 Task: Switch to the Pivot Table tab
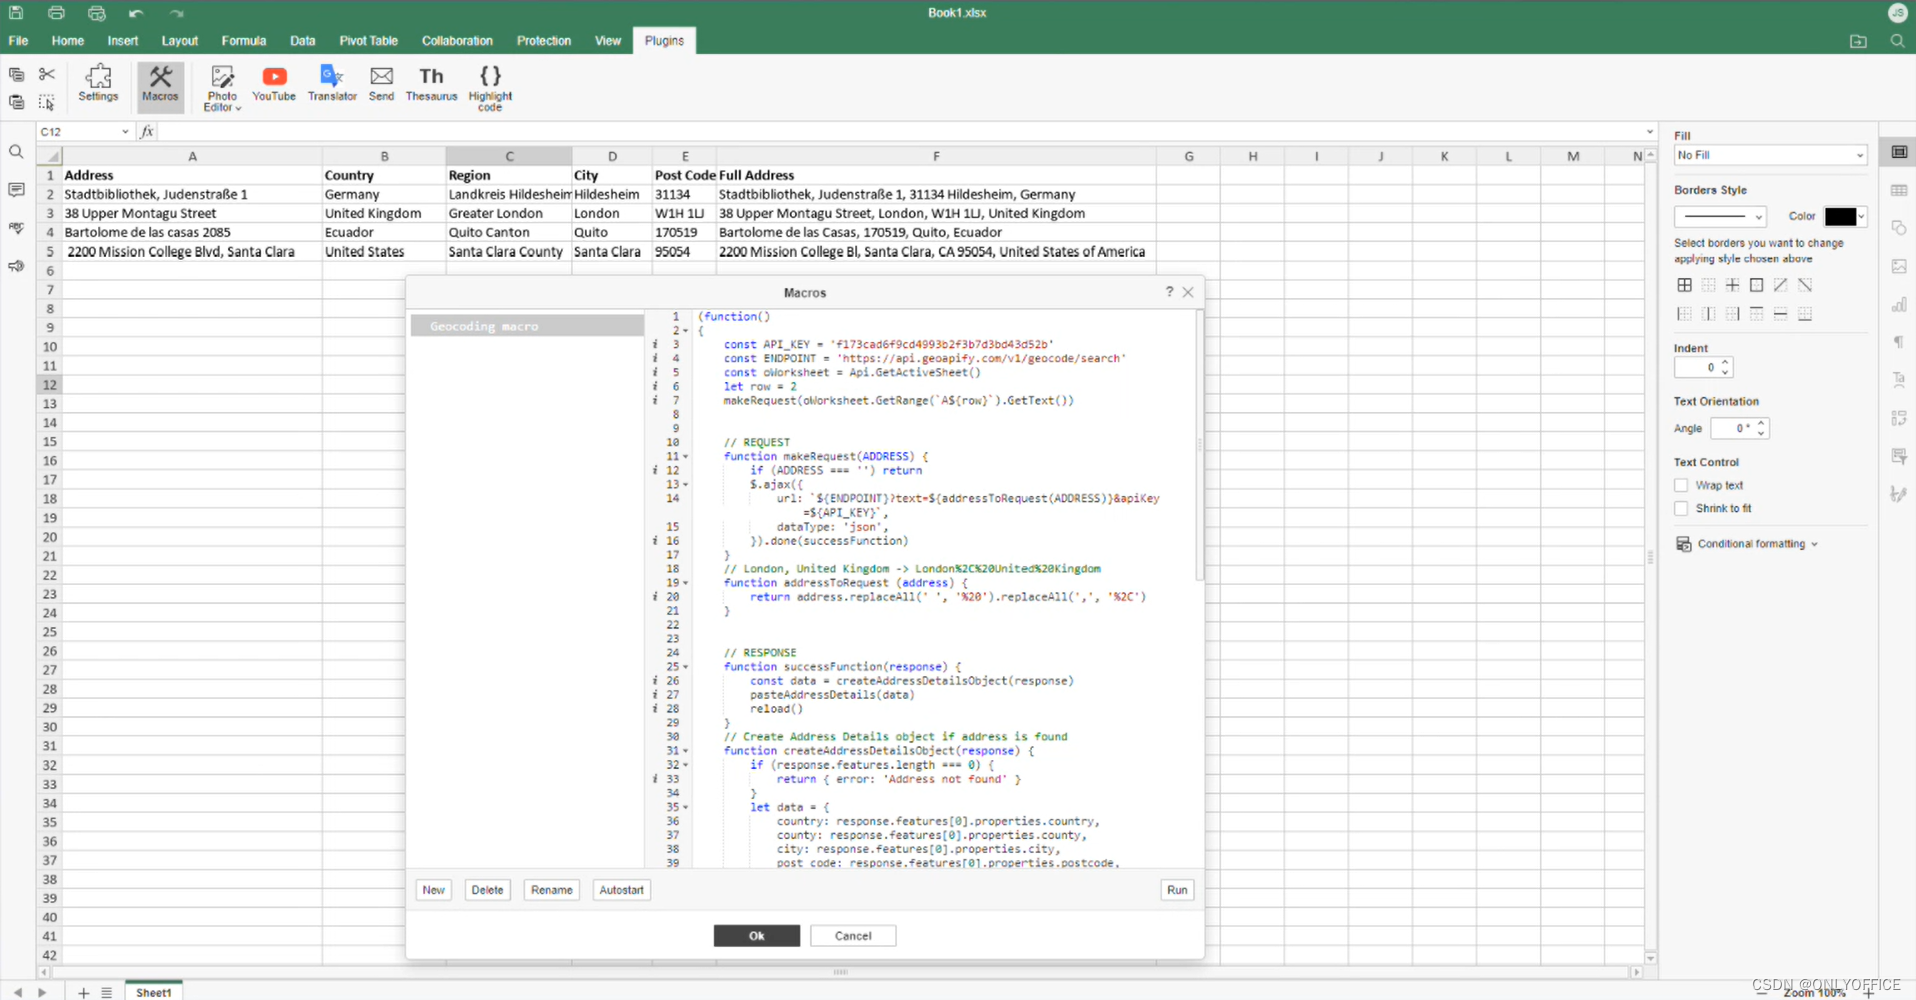pos(368,41)
